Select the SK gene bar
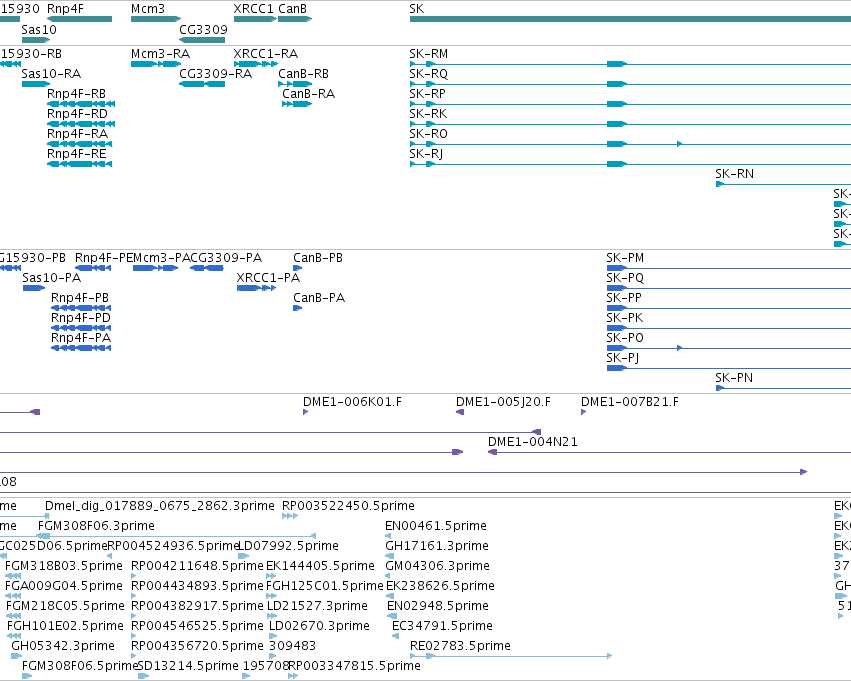The image size is (851, 681). point(630,19)
